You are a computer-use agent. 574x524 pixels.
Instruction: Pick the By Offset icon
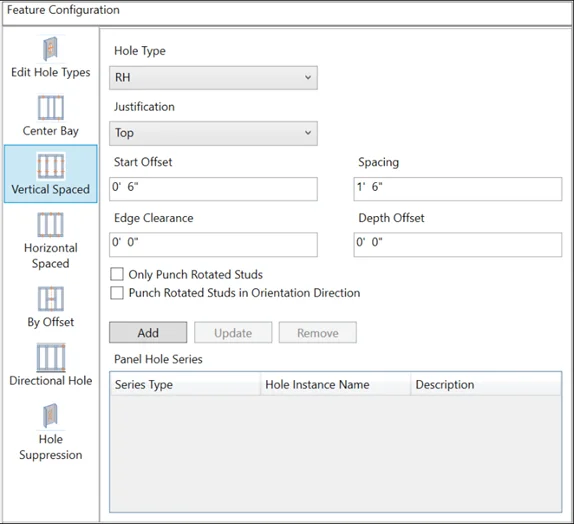[x=51, y=298]
